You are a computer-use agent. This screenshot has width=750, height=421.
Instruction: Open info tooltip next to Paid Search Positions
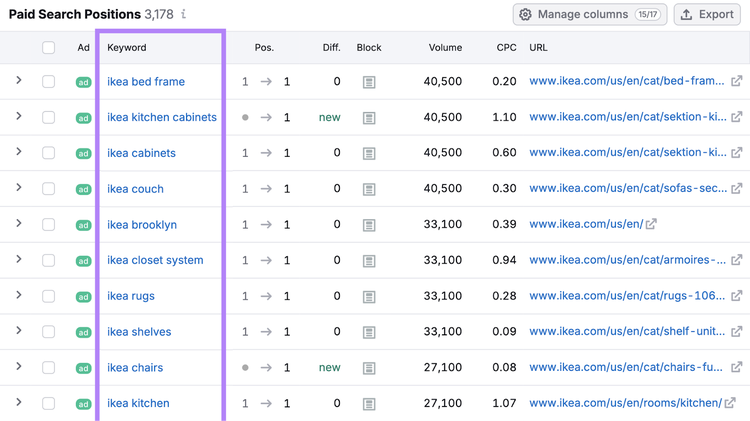click(x=183, y=14)
